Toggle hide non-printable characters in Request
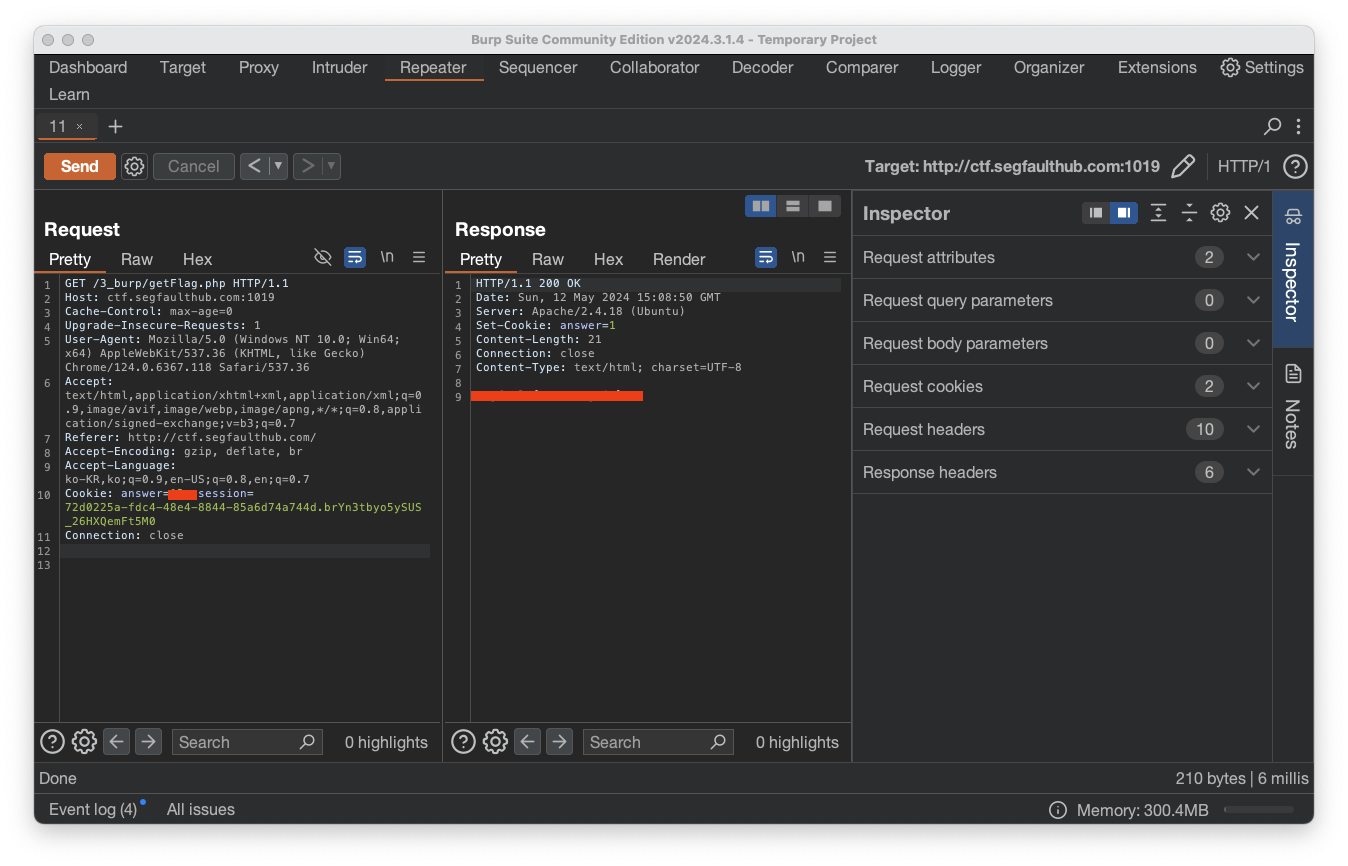 click(x=322, y=258)
